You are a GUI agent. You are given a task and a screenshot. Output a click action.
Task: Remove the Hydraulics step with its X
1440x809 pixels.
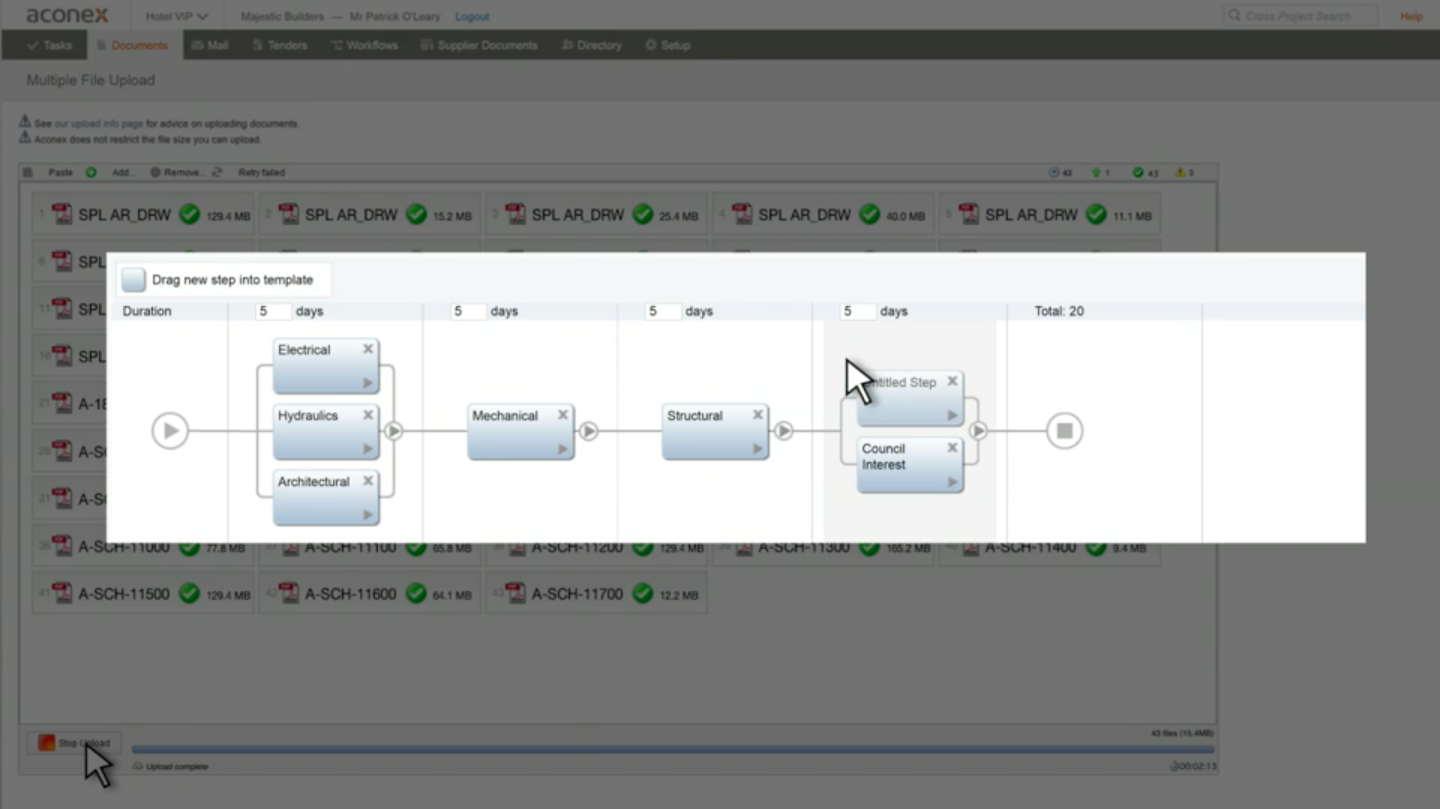tap(368, 415)
